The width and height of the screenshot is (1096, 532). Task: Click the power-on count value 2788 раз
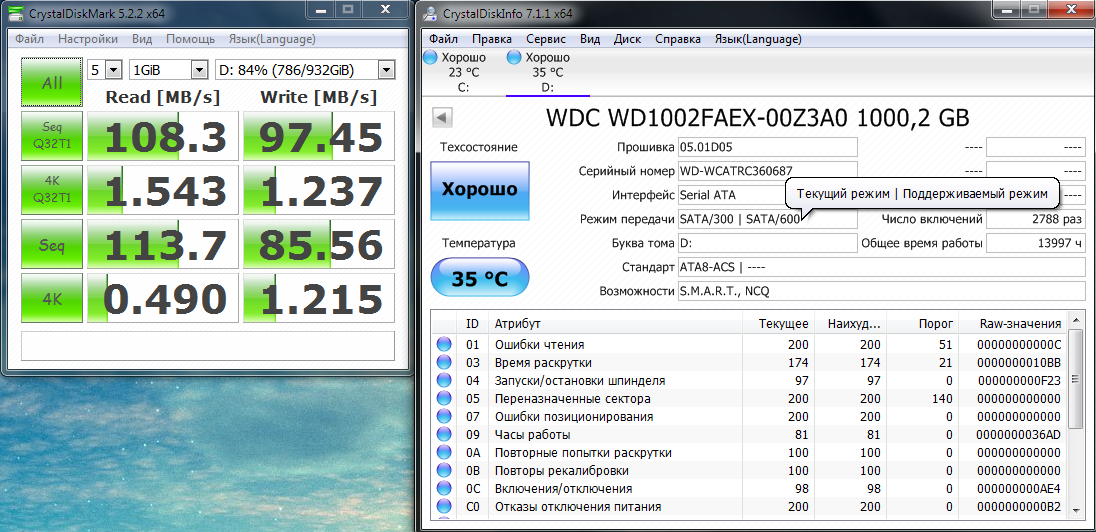[x=1035, y=219]
